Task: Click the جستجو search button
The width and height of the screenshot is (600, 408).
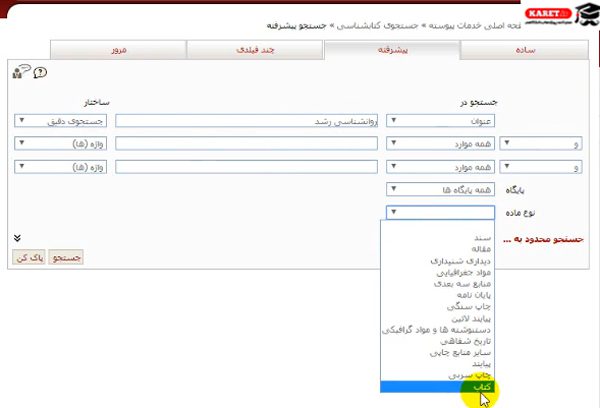Action: 66,257
